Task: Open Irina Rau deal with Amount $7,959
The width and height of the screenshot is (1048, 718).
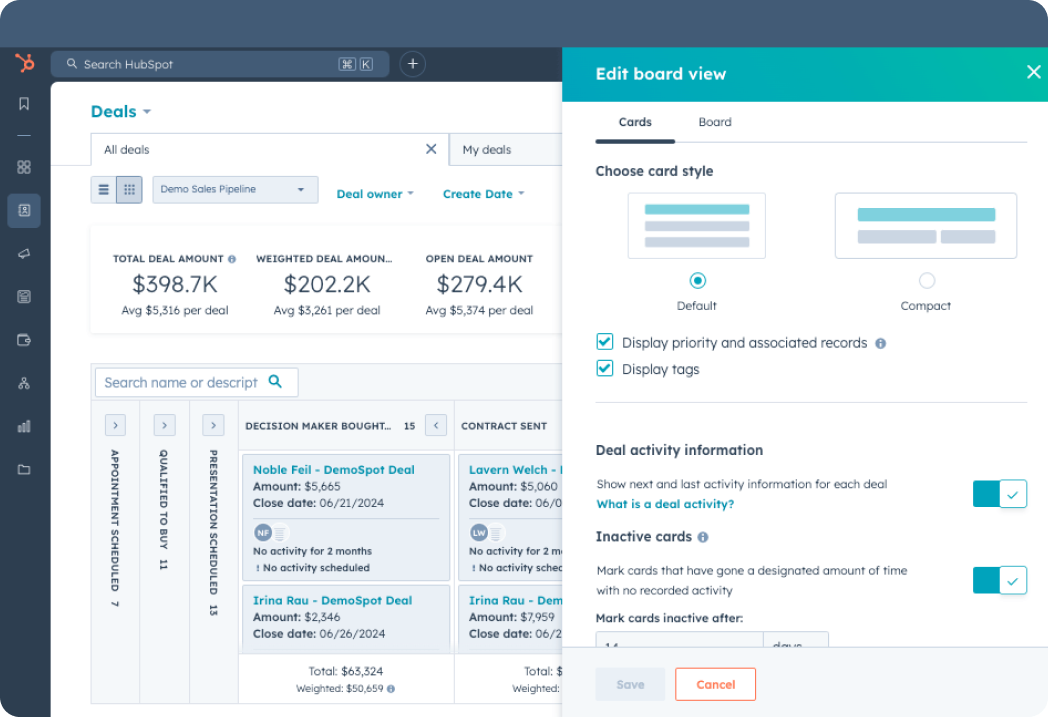Action: pos(515,600)
